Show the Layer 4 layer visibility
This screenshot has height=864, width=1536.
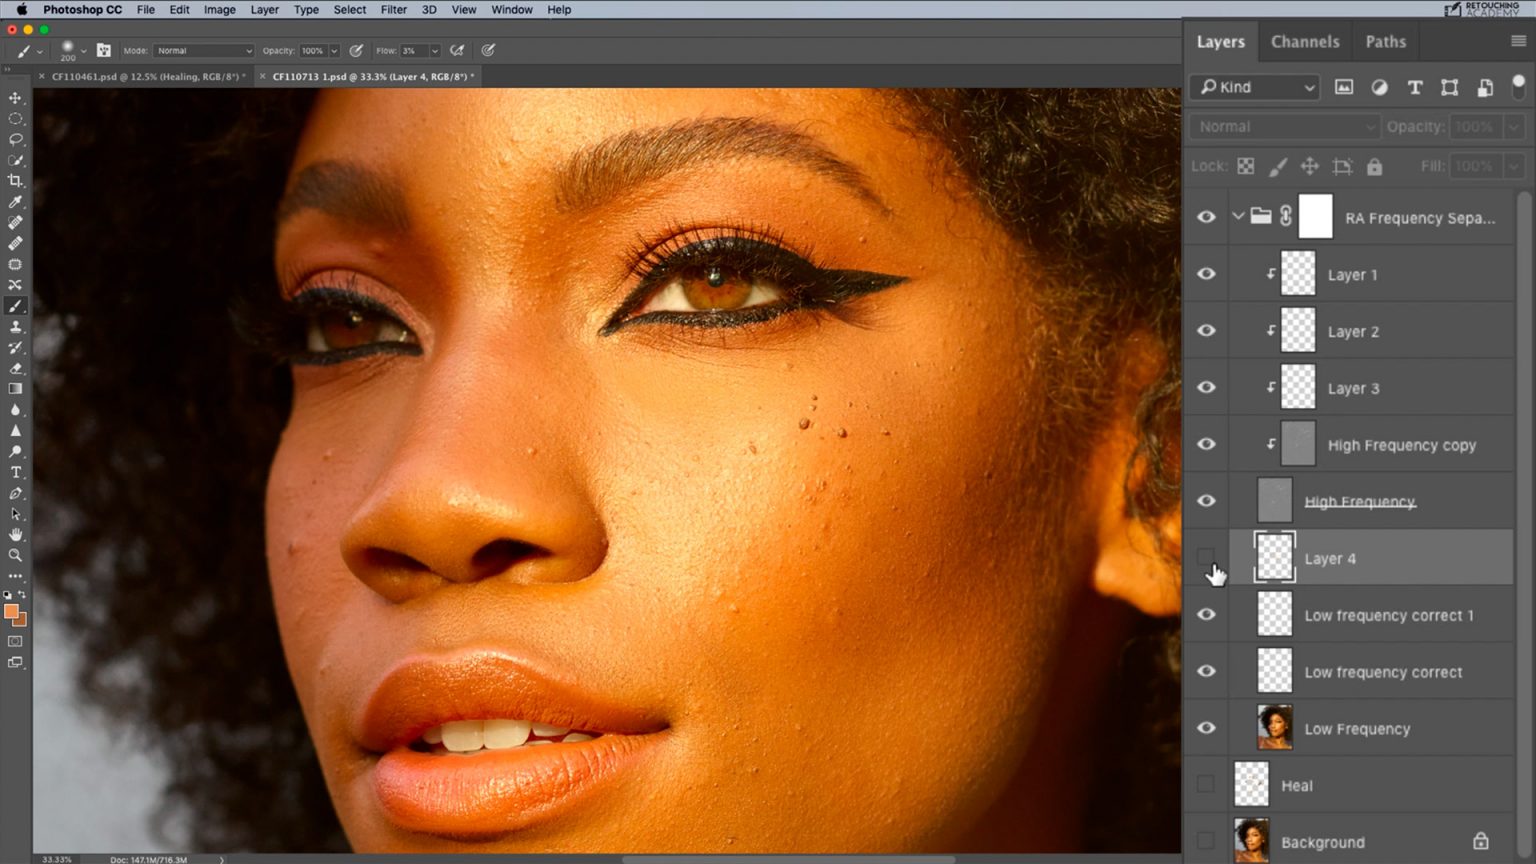point(1206,558)
